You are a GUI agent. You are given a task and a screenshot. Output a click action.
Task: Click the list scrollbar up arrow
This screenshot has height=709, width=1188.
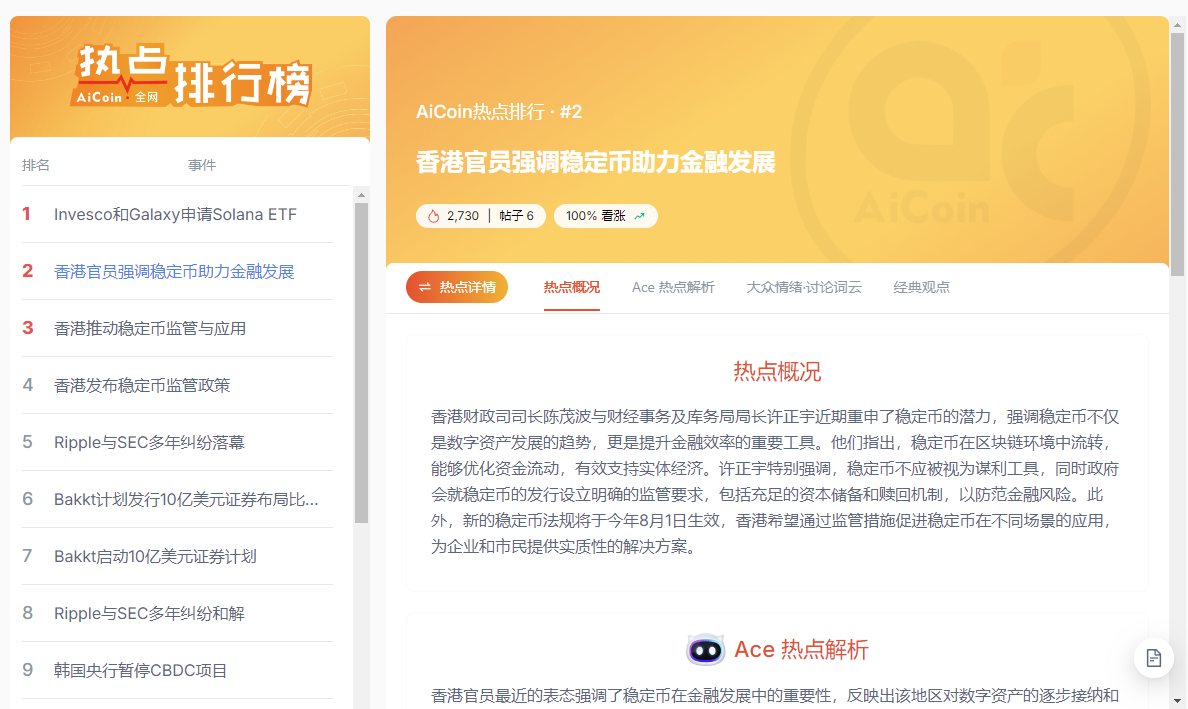(x=361, y=195)
